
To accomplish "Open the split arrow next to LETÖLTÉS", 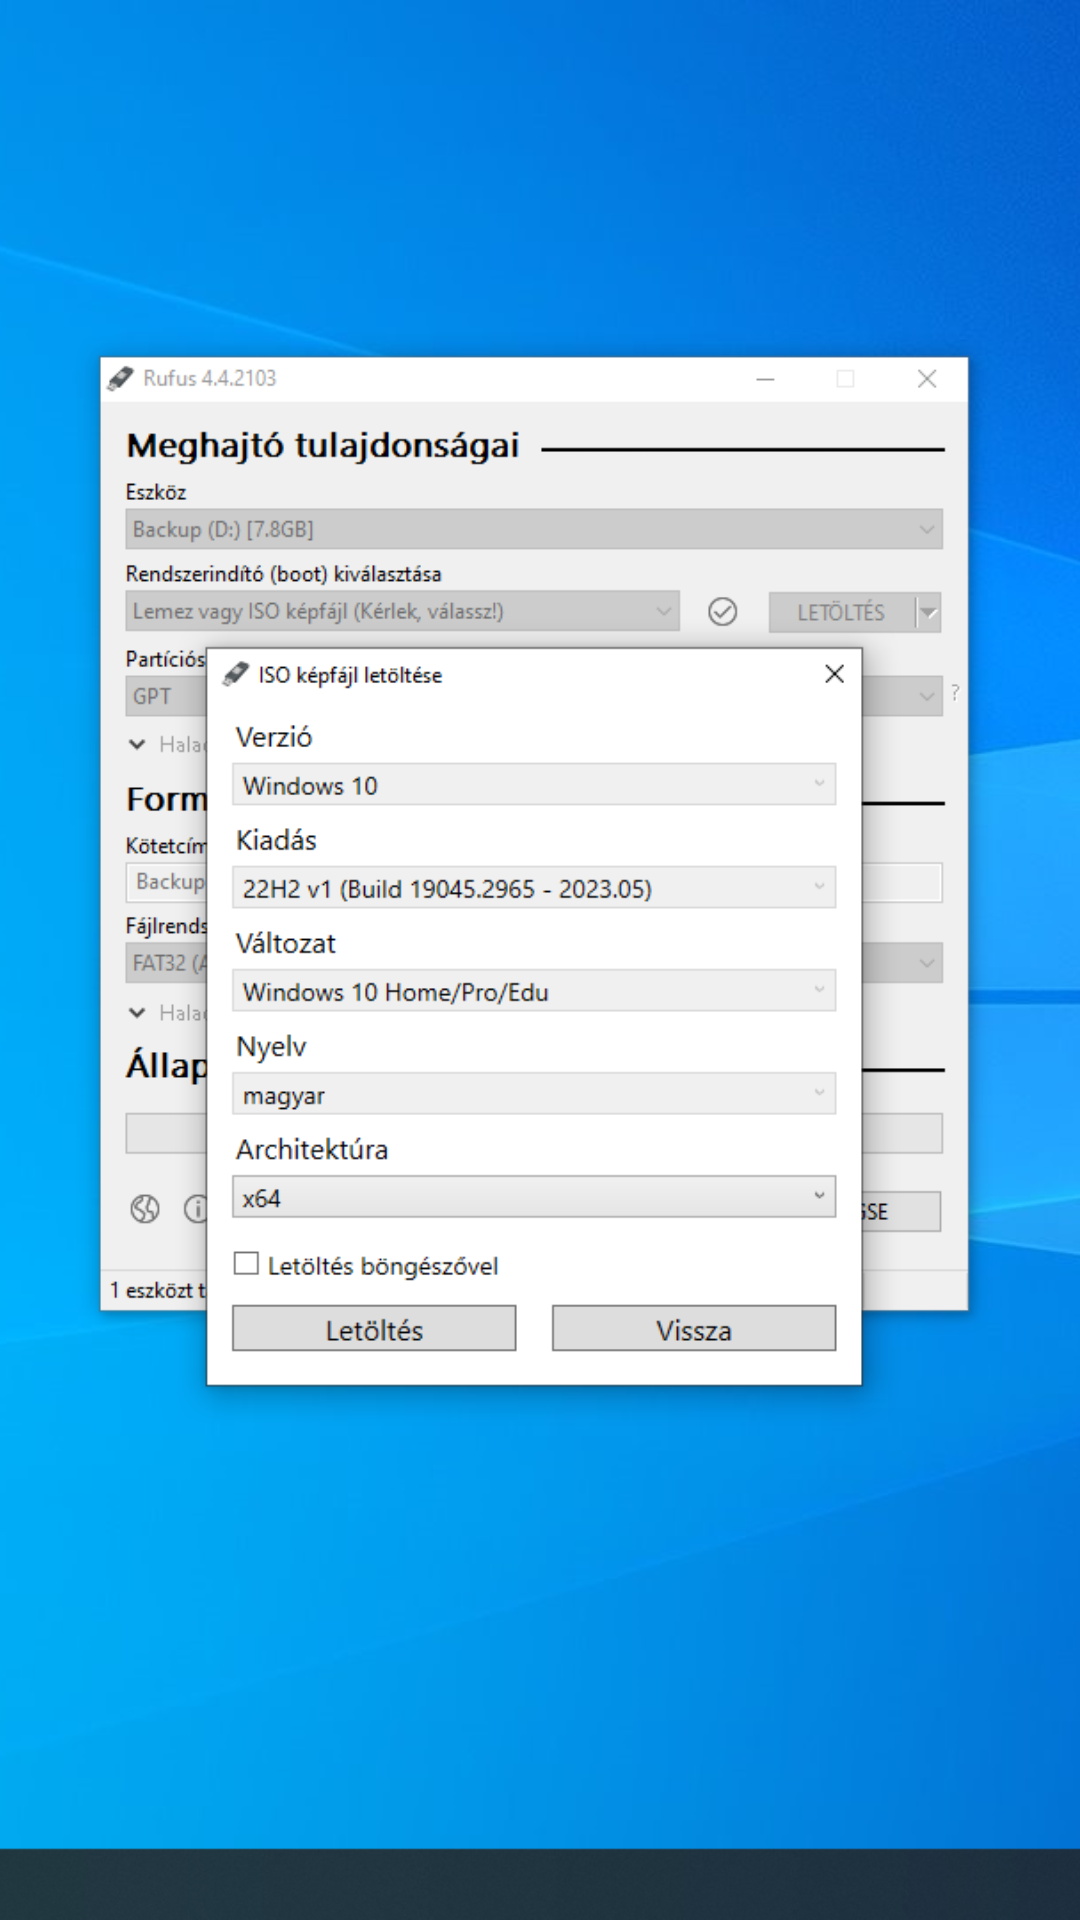I will [x=929, y=612].
